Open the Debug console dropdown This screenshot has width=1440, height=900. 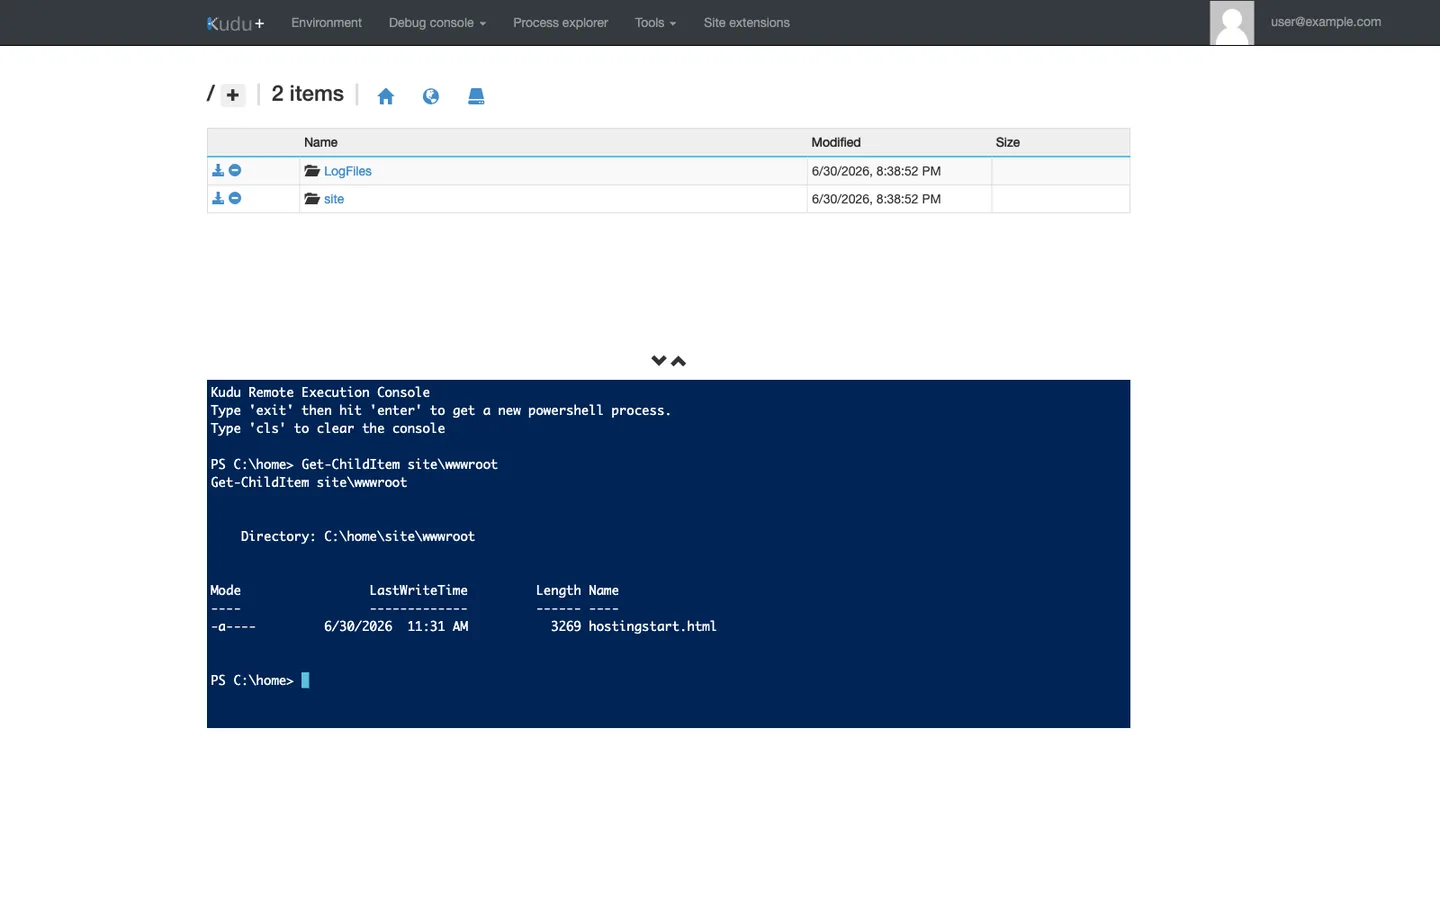coord(437,22)
